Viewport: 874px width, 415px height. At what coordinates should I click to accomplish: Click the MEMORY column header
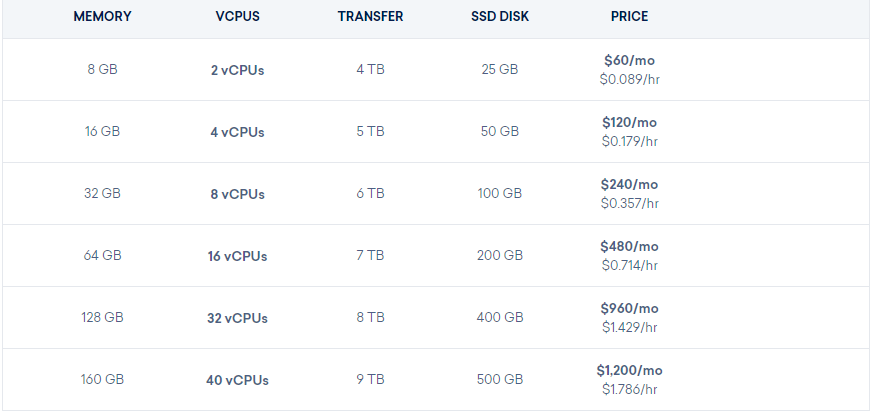[x=102, y=16]
